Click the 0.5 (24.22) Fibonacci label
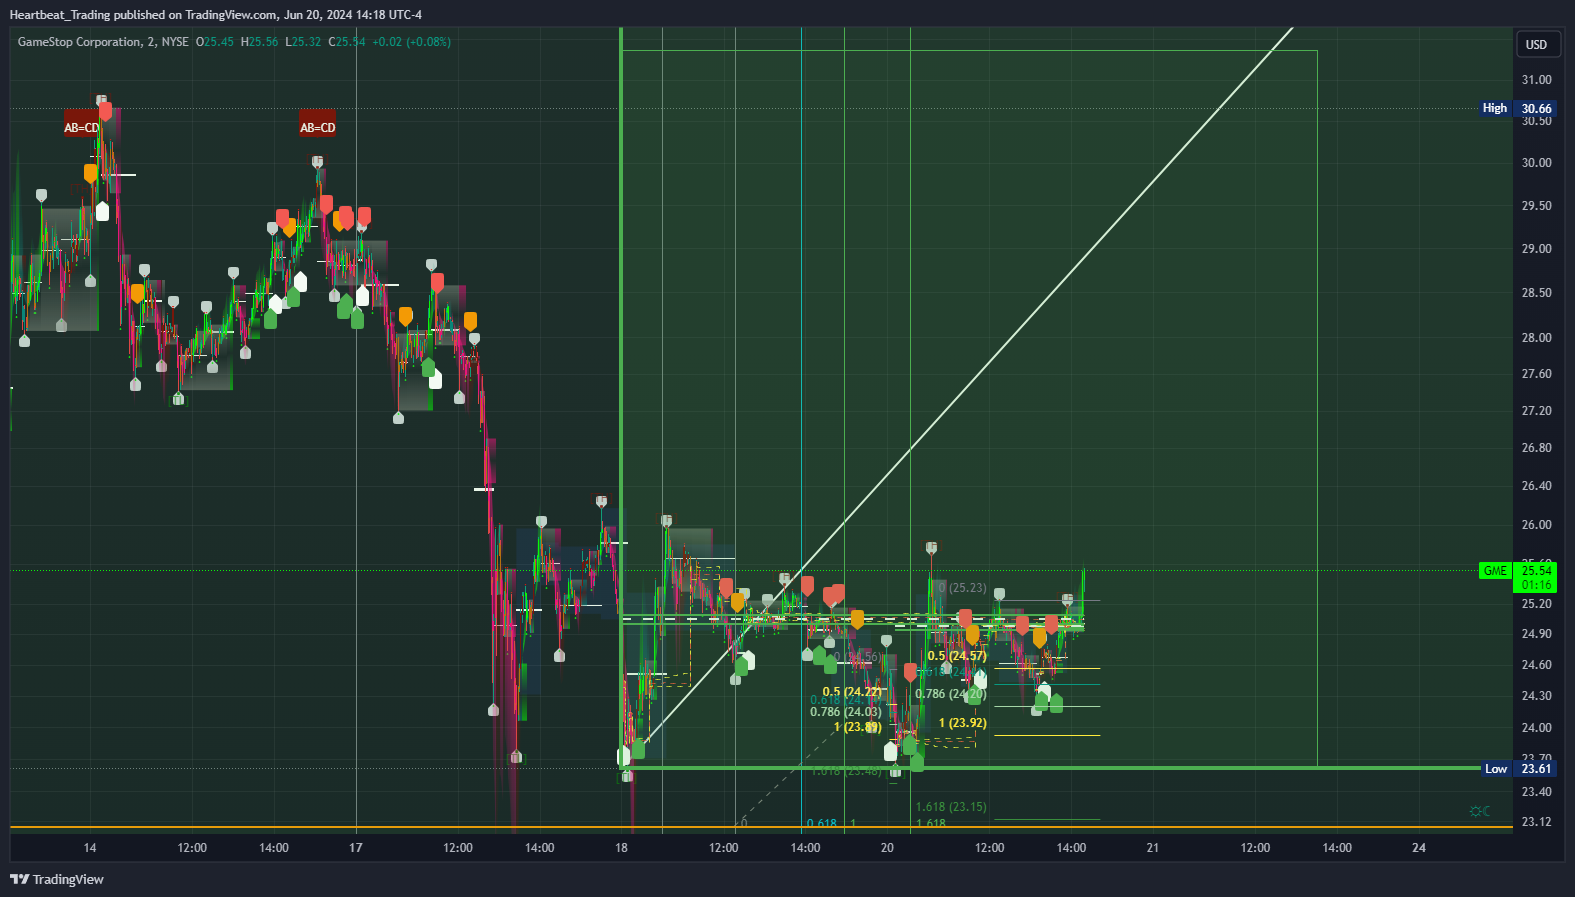The image size is (1575, 897). tap(853, 692)
